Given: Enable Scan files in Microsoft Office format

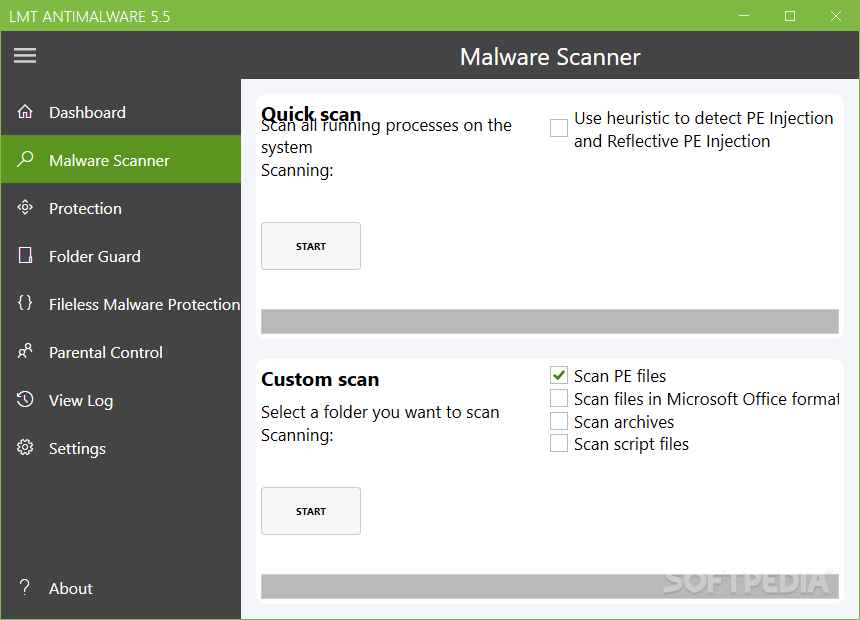Looking at the screenshot, I should point(559,399).
